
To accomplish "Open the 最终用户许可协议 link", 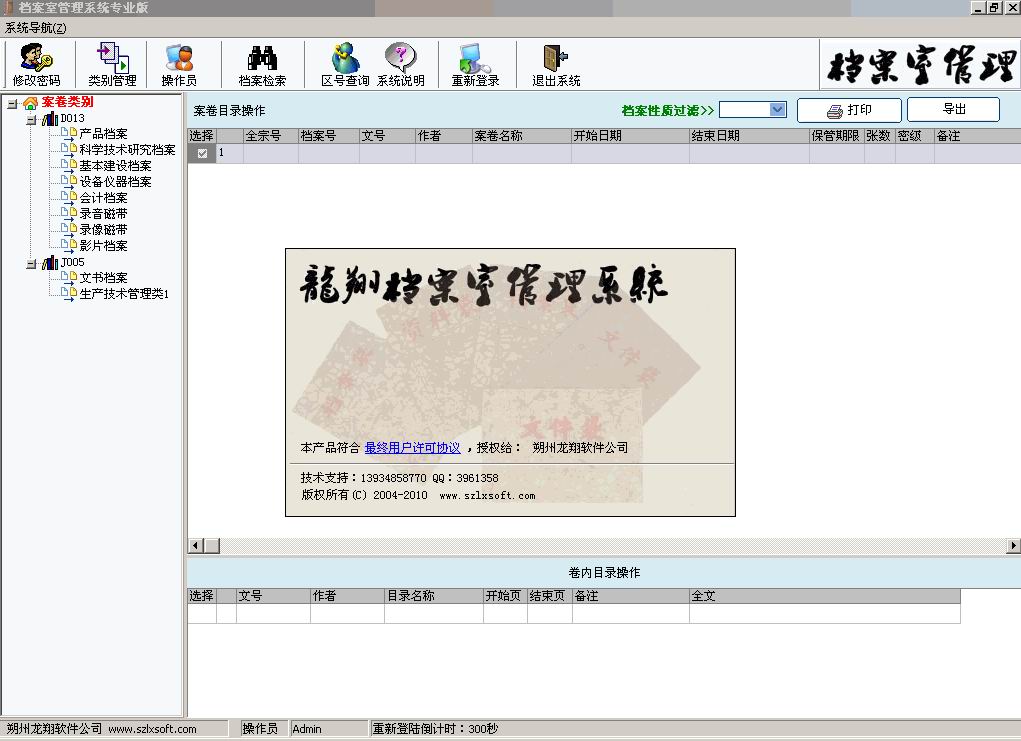I will pos(412,448).
